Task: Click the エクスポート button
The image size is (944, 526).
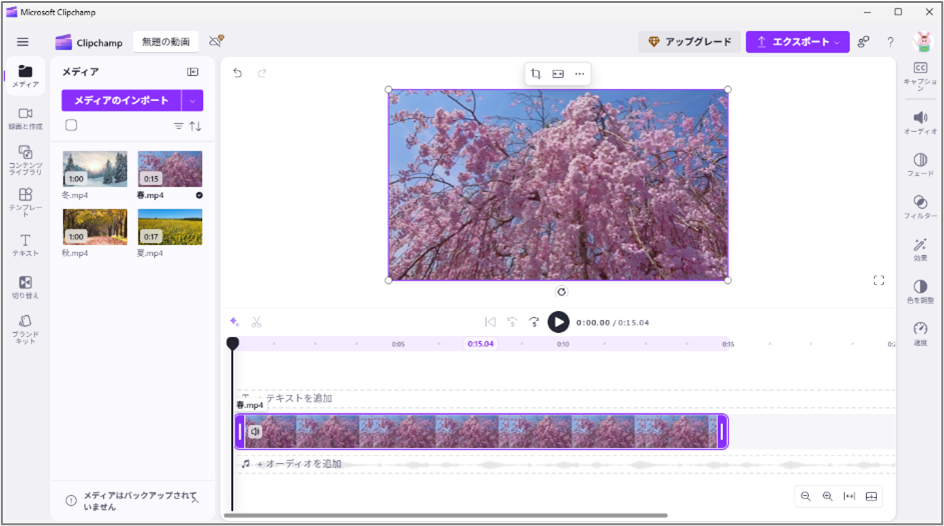Action: click(x=797, y=42)
